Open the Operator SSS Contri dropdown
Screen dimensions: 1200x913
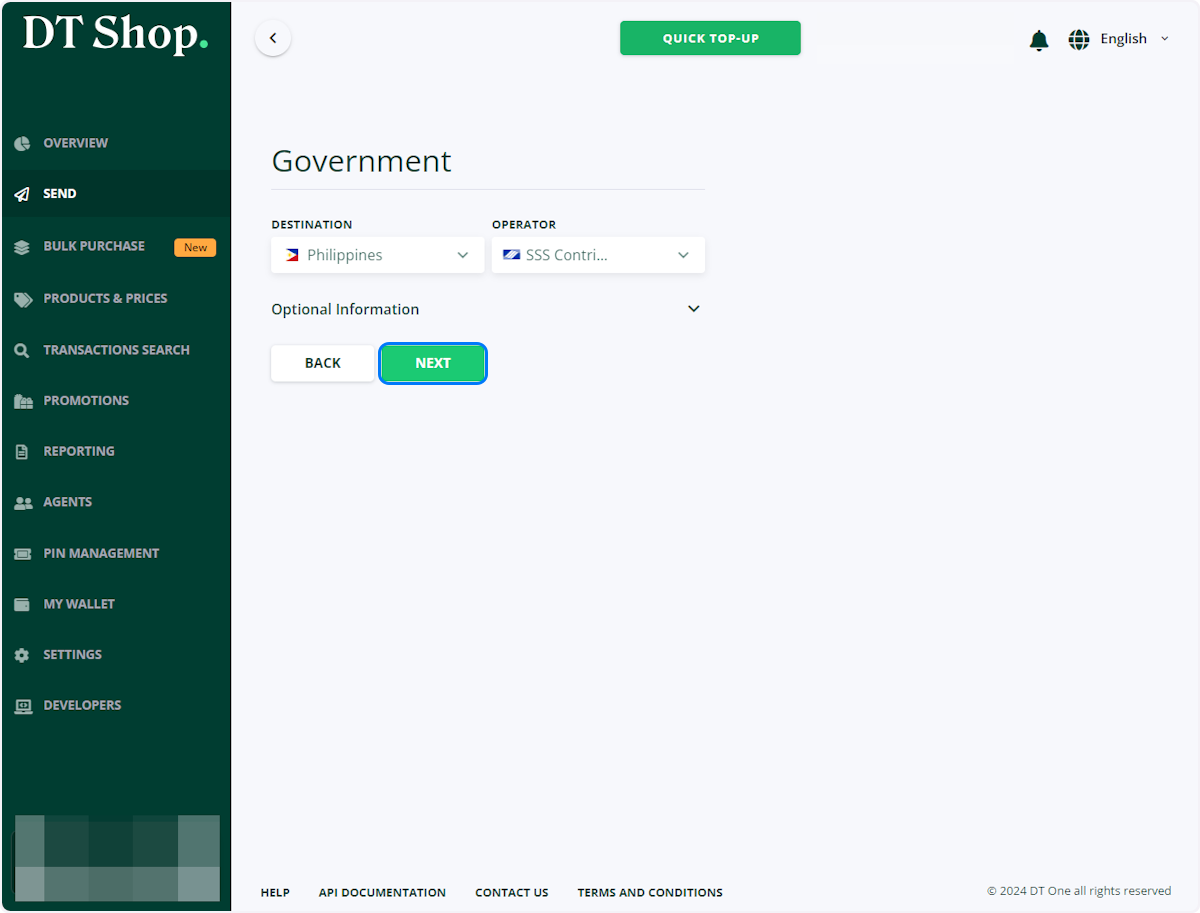pos(598,255)
